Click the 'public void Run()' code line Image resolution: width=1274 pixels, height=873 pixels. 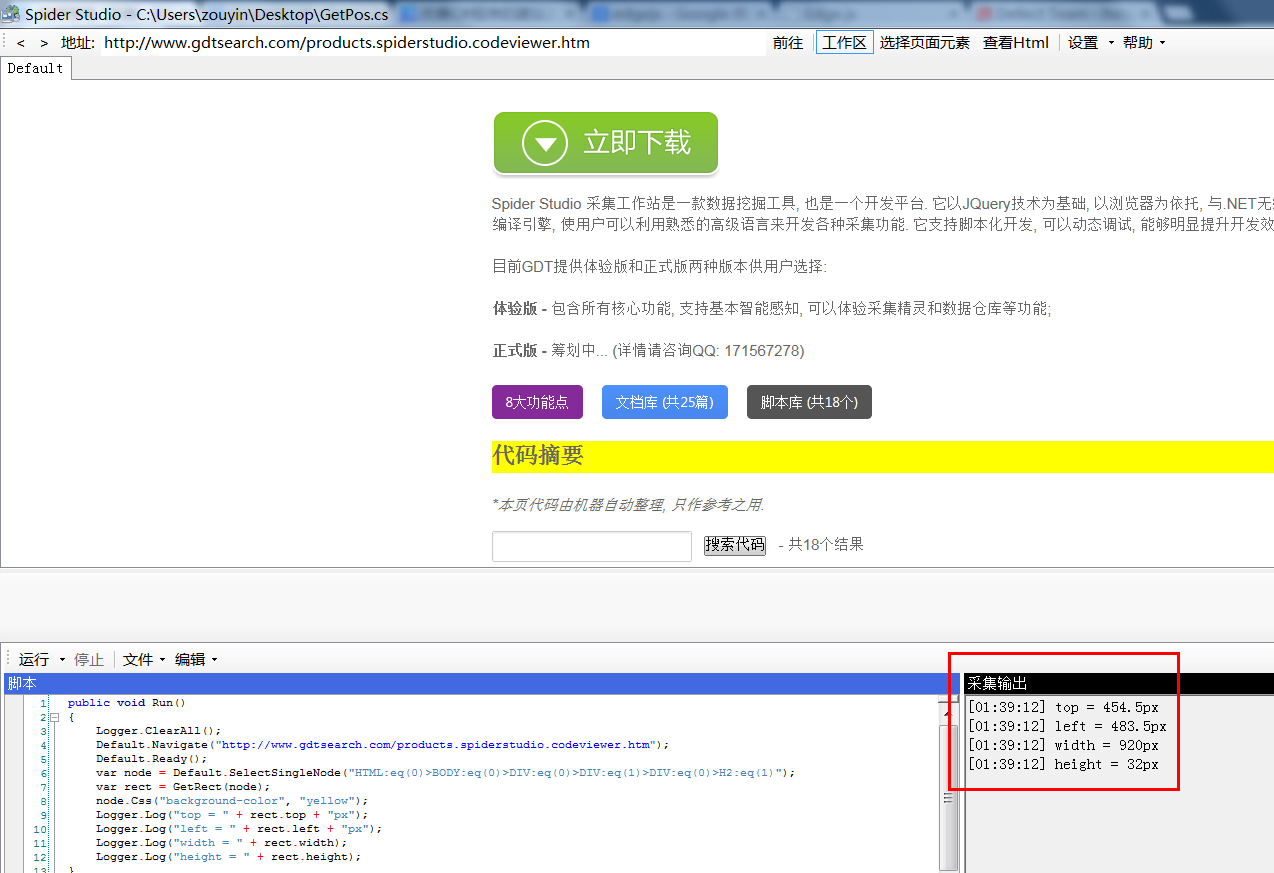(127, 703)
